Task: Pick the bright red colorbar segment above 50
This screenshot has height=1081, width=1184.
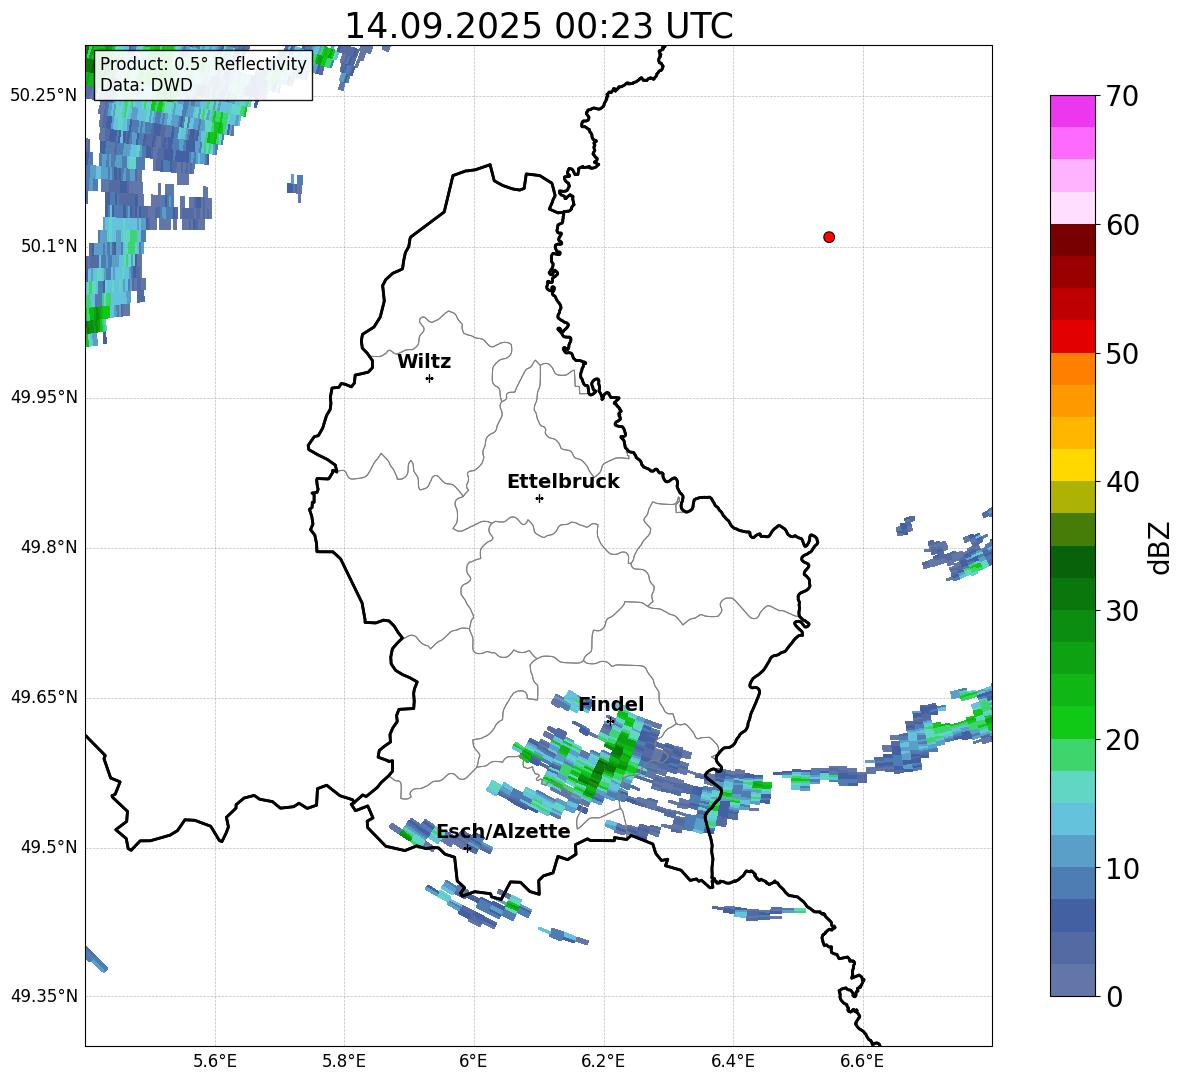Action: pos(1073,337)
